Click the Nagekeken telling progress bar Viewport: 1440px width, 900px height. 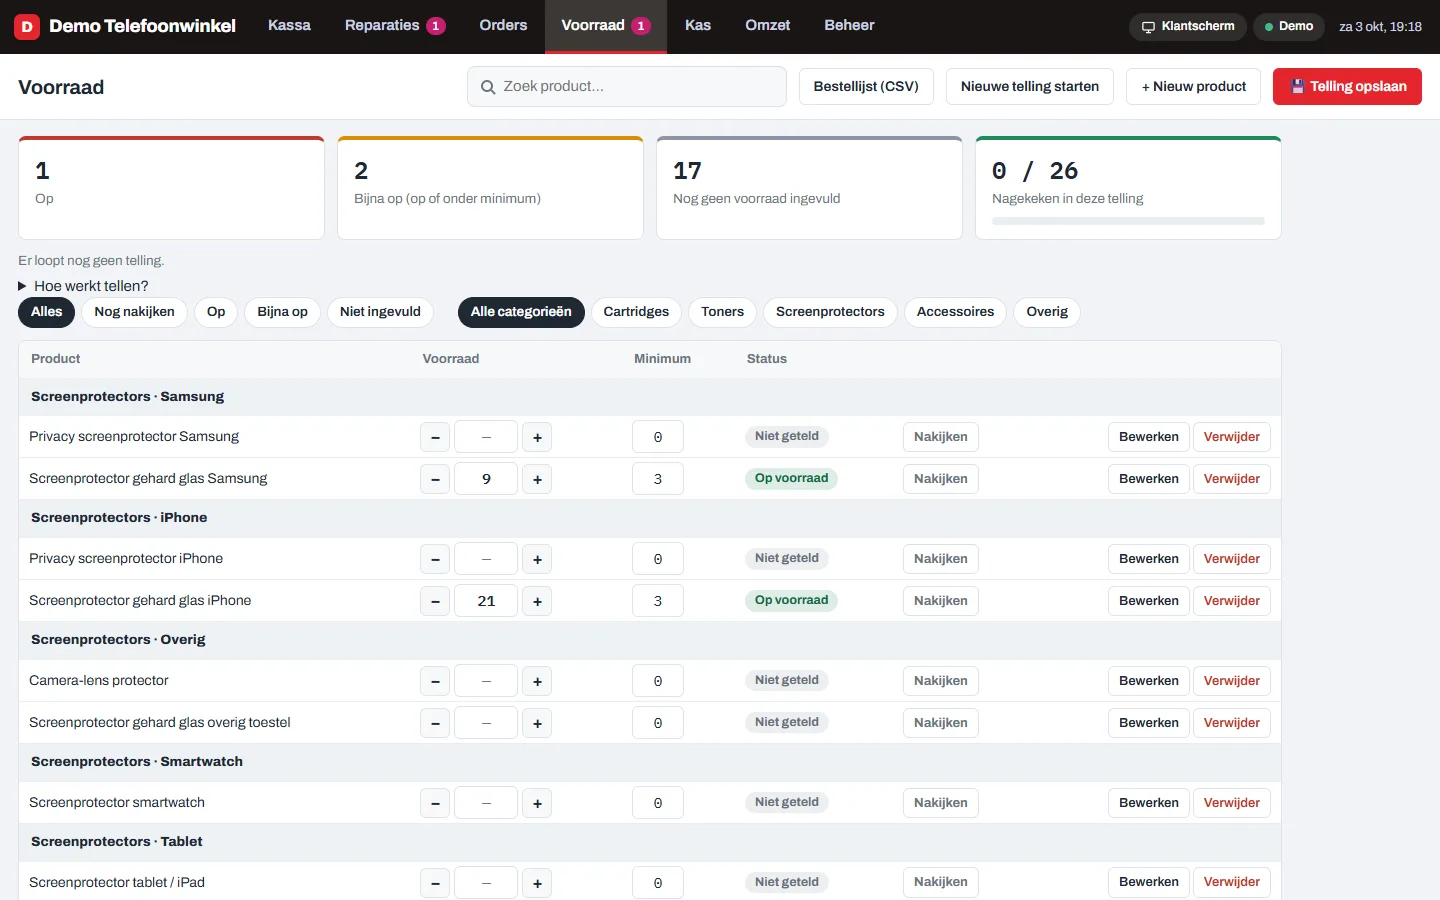click(x=1128, y=221)
